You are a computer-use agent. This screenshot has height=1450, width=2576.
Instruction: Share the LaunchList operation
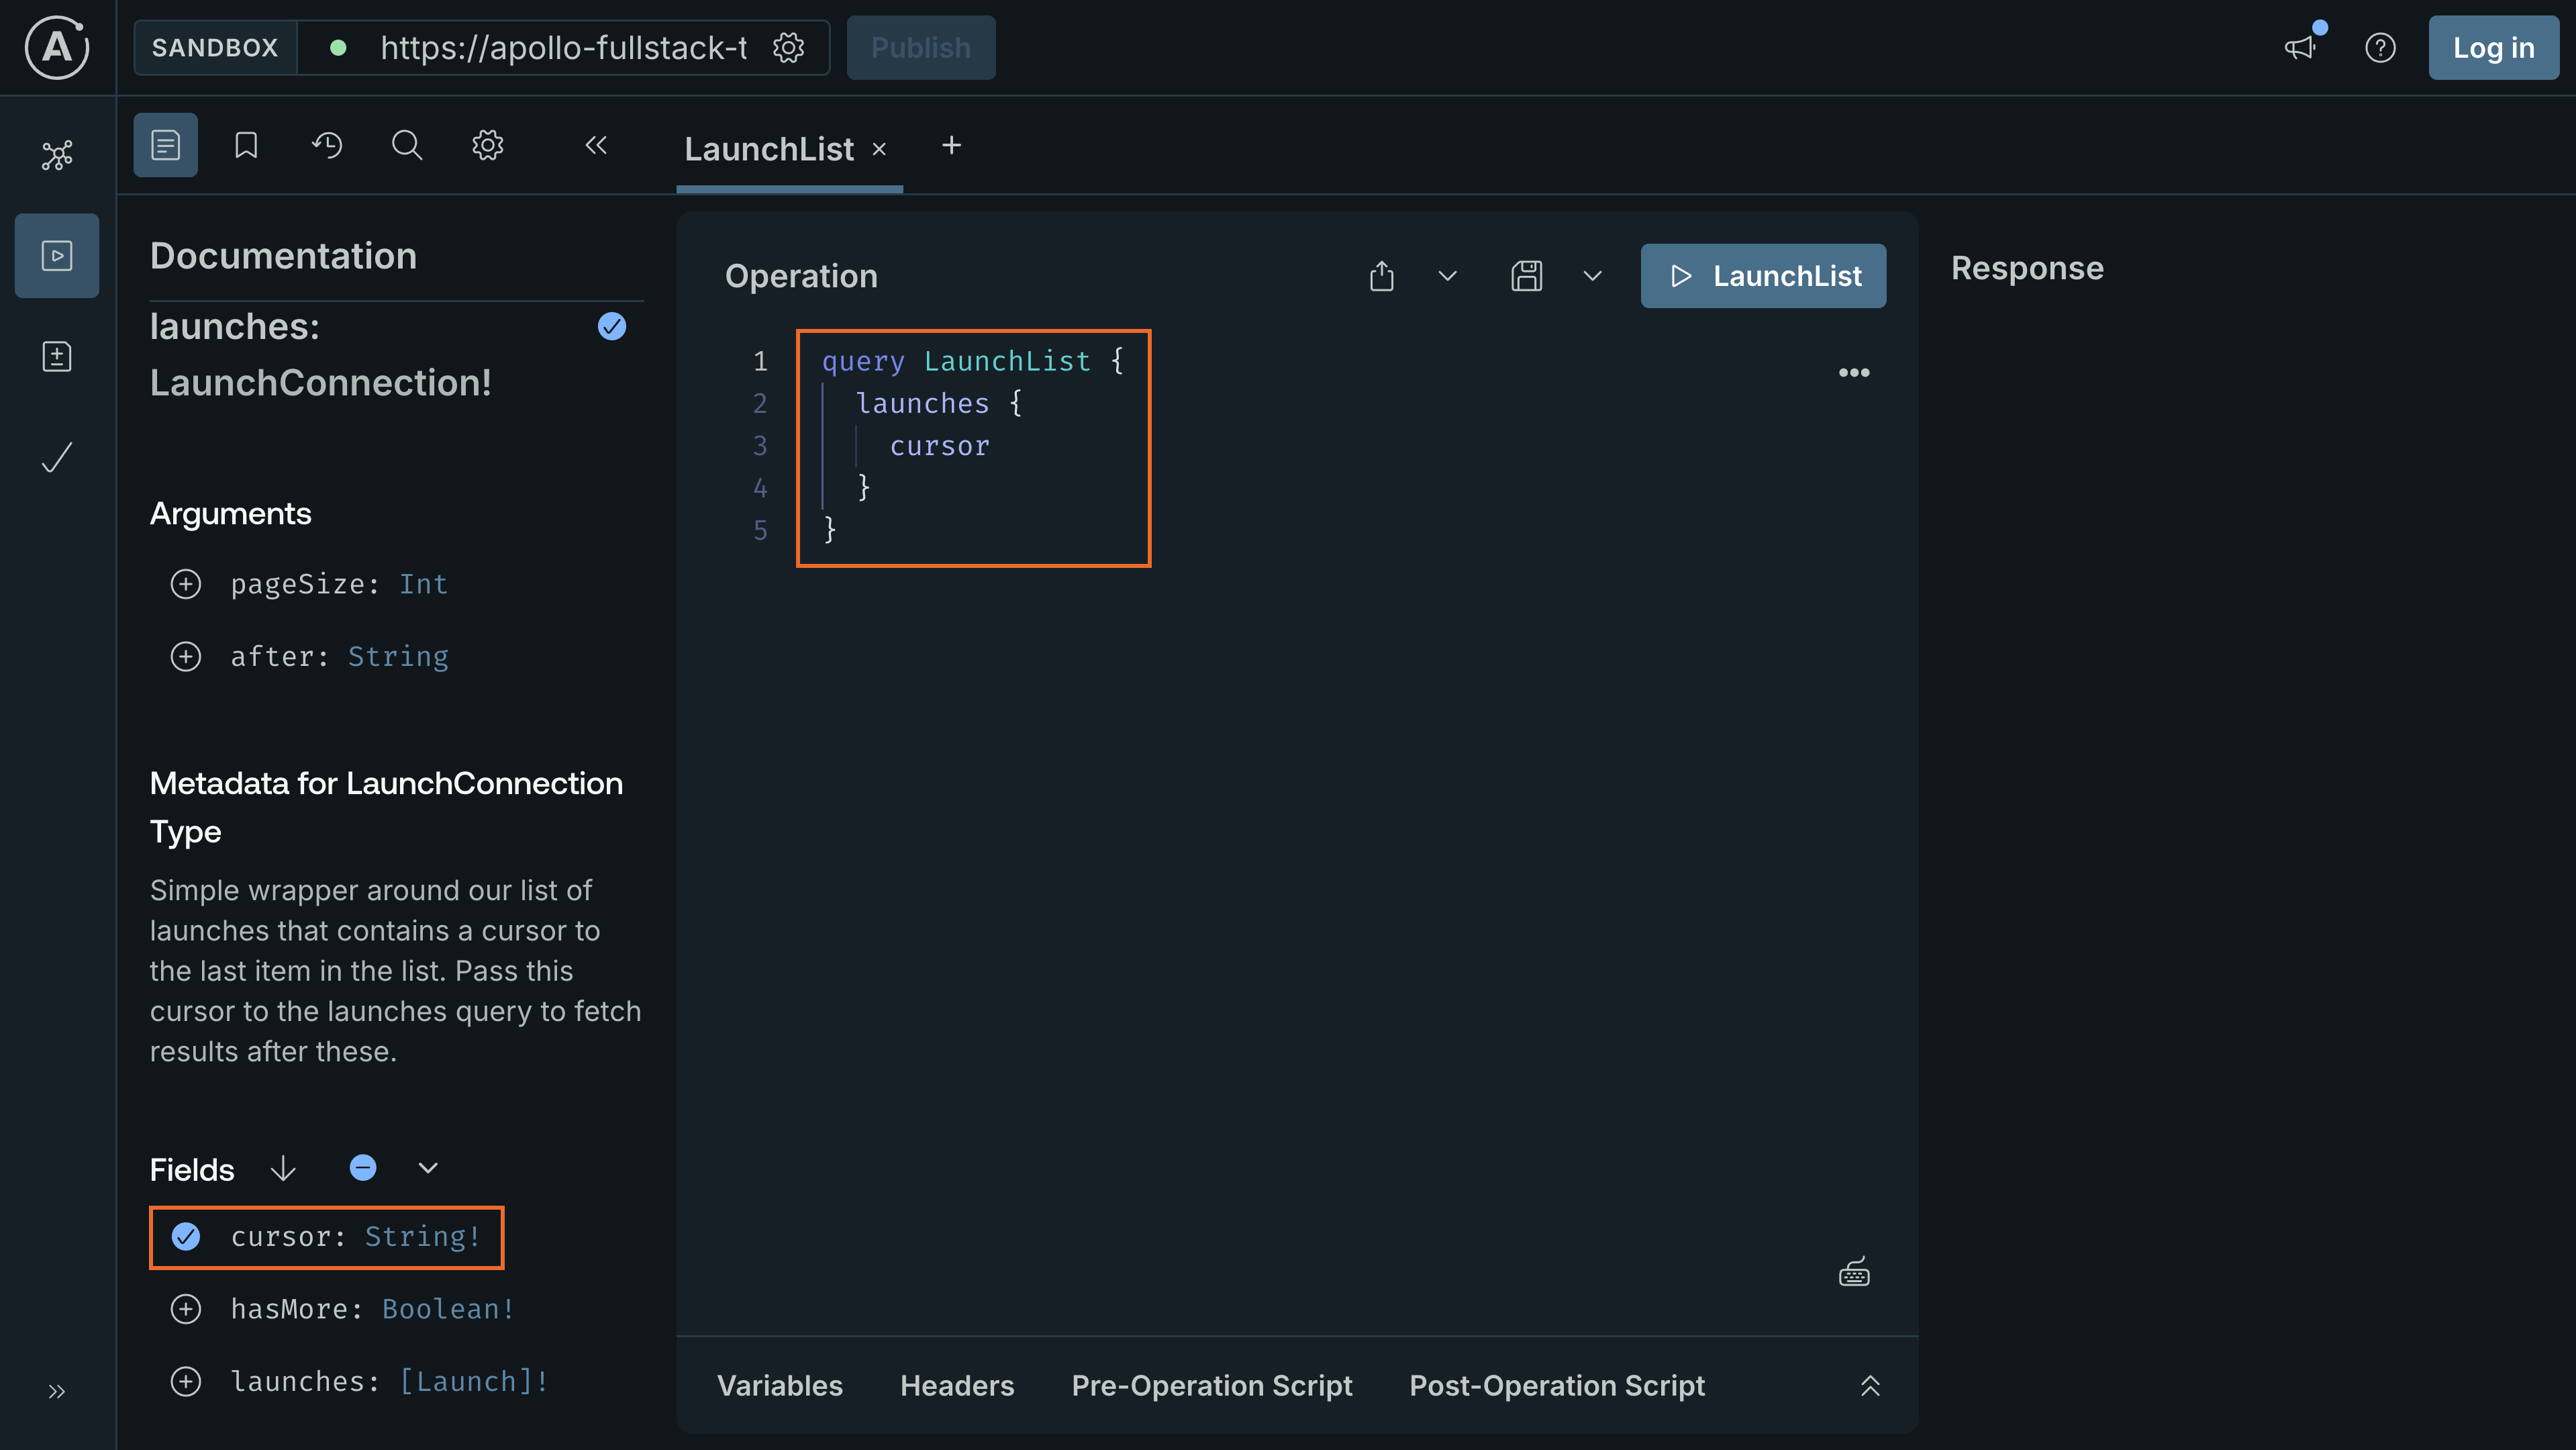1381,275
